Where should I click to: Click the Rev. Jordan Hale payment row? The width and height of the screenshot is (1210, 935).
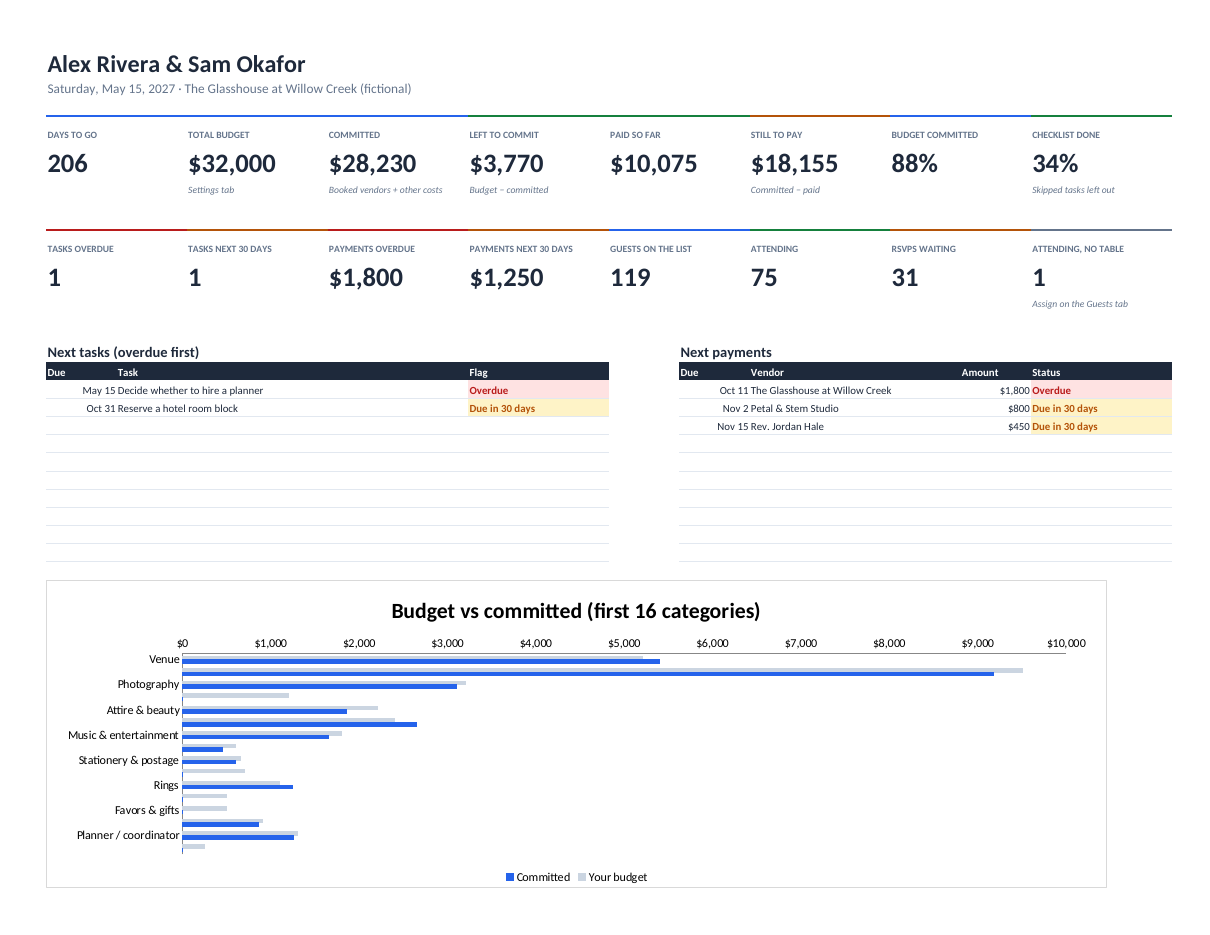[x=925, y=426]
